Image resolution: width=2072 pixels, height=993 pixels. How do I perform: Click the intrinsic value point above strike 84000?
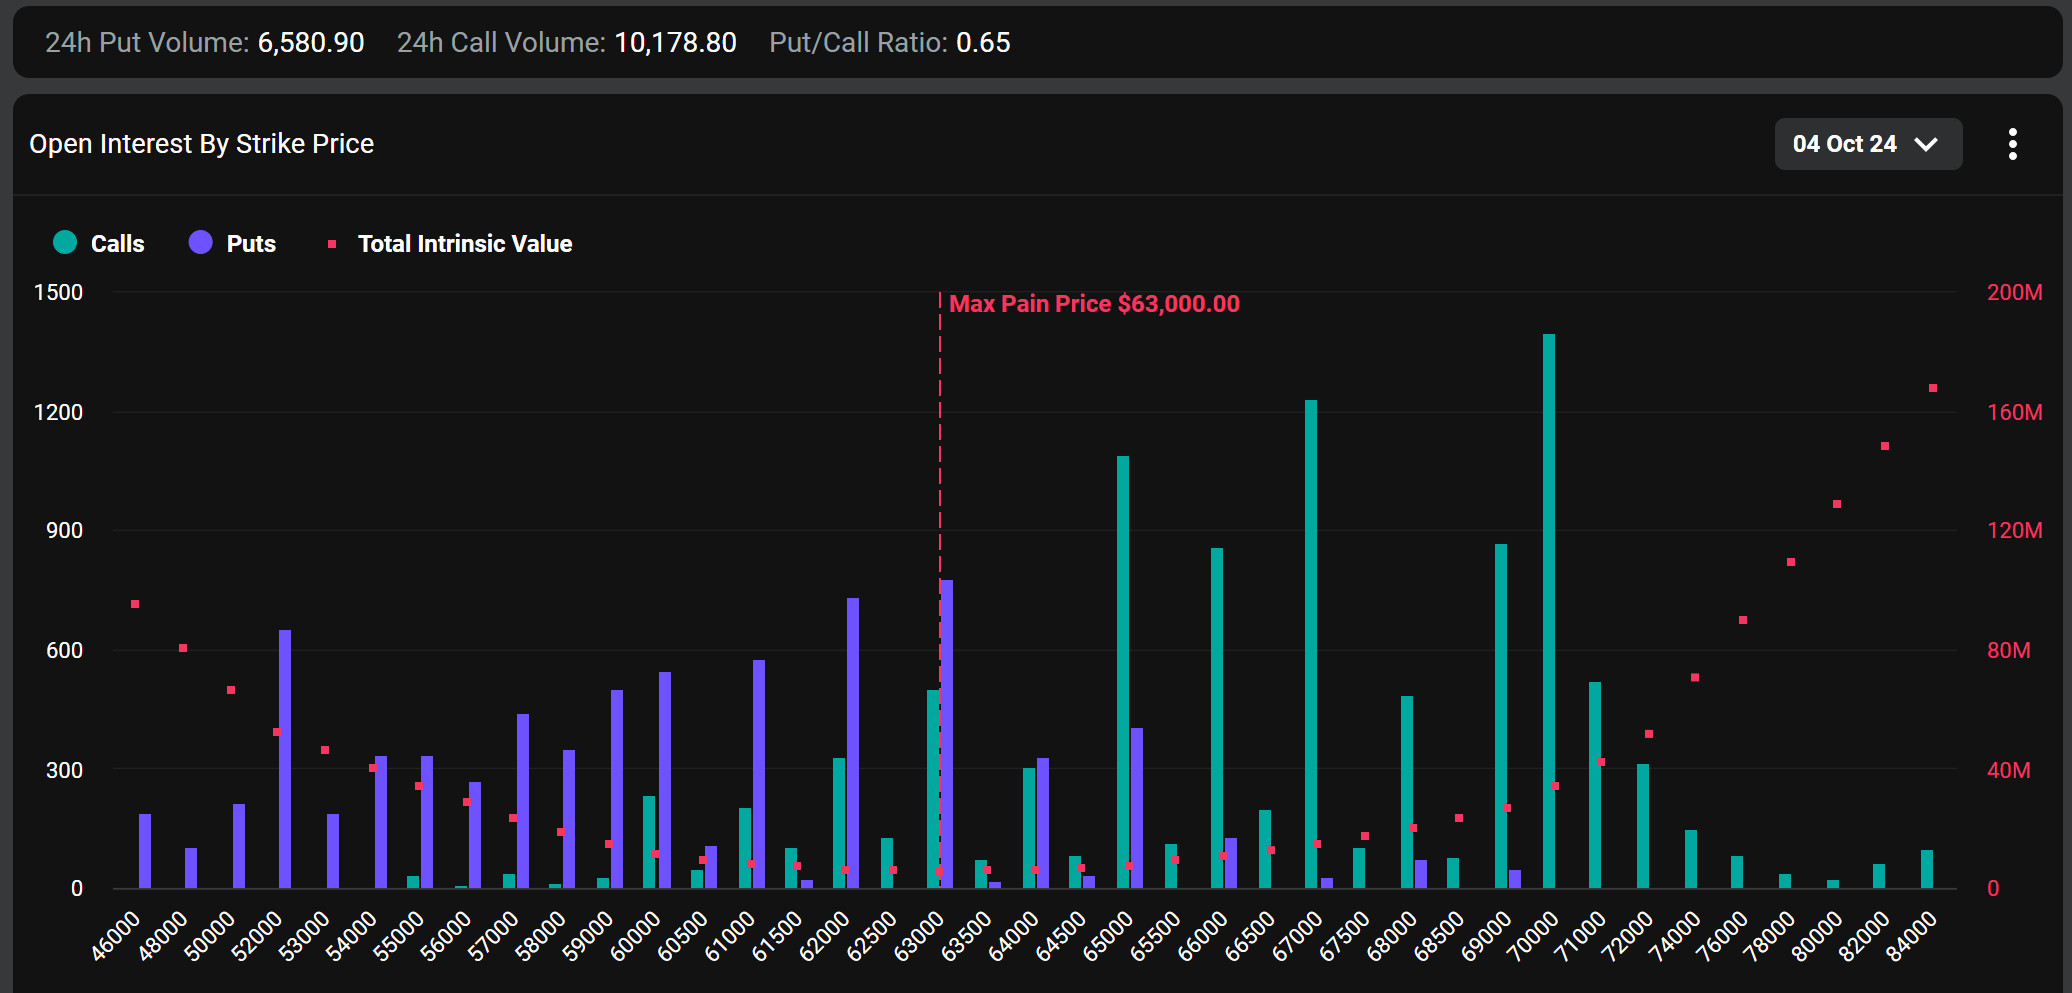tap(1933, 388)
